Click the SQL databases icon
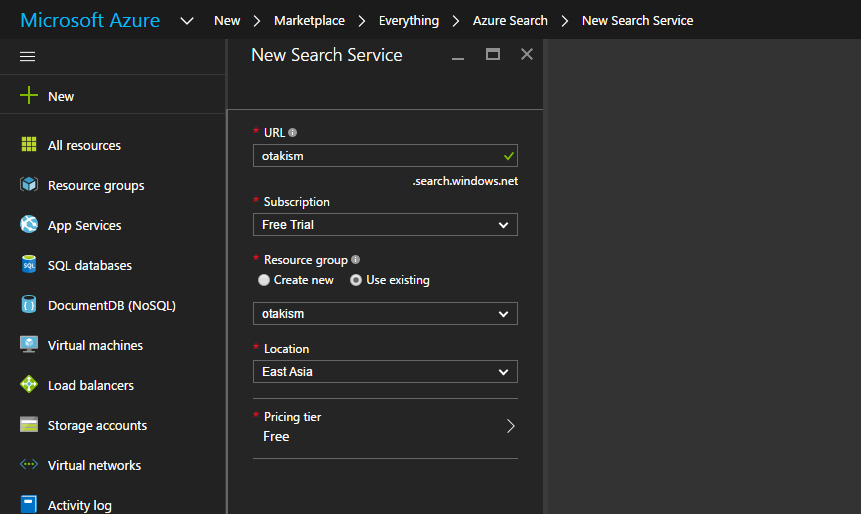The height and width of the screenshot is (514, 861). tap(29, 265)
